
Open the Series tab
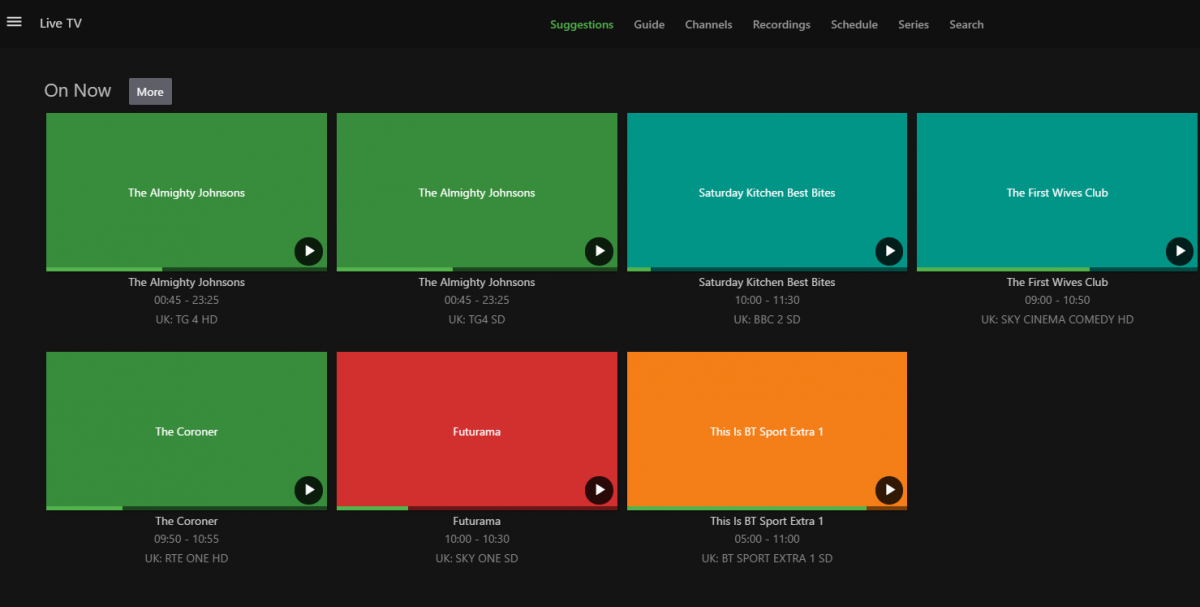(913, 25)
